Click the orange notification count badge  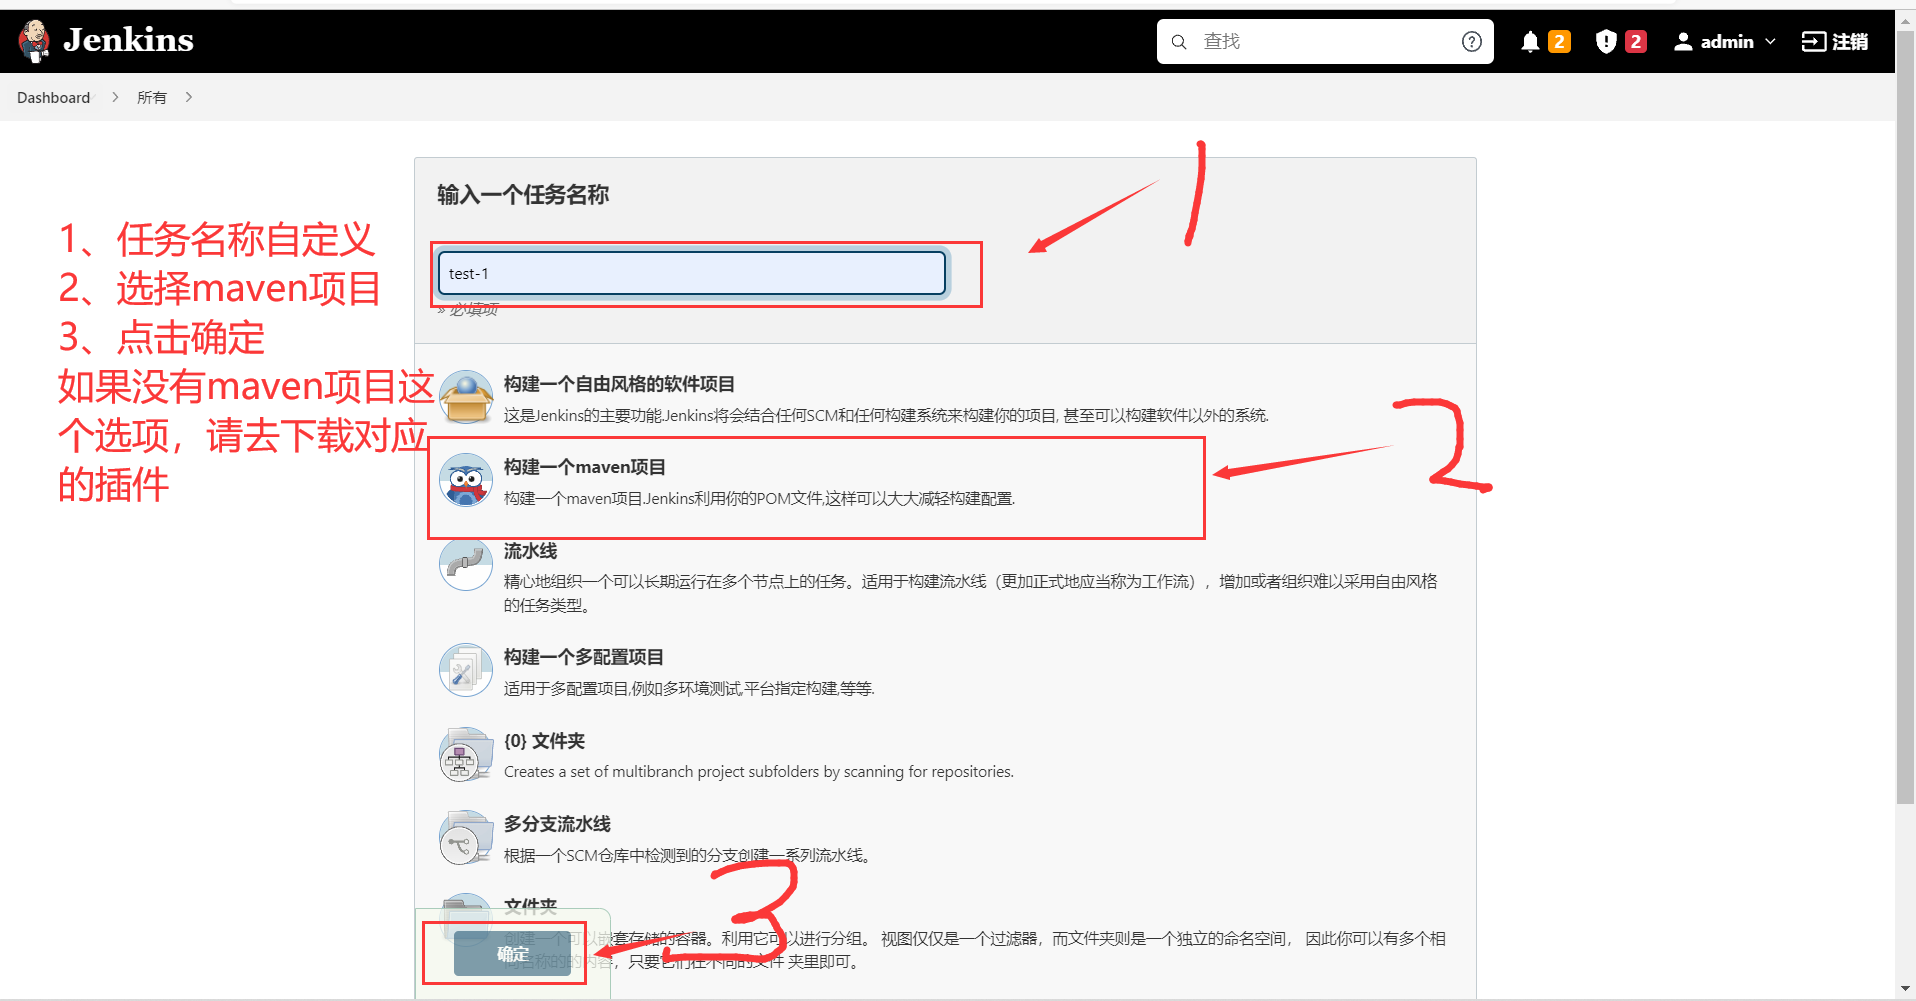coord(1559,42)
